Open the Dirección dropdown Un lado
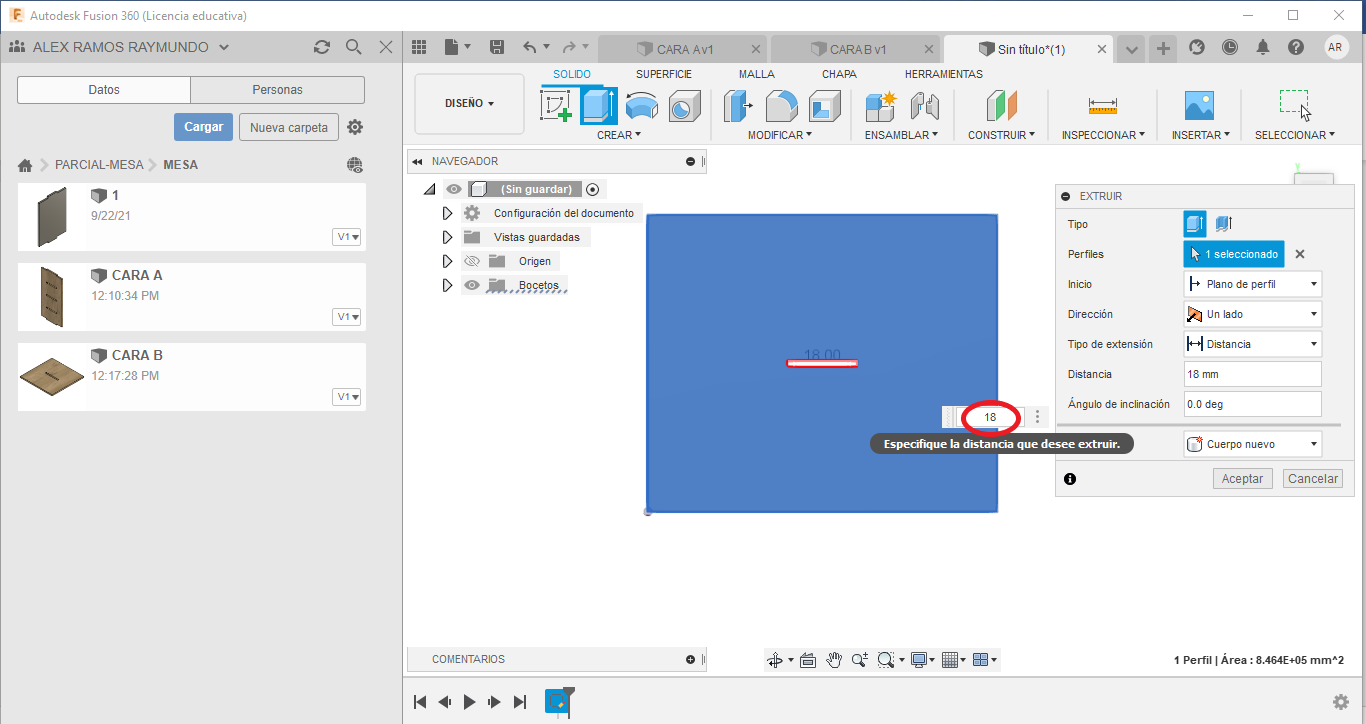The height and width of the screenshot is (724, 1366). [1252, 314]
